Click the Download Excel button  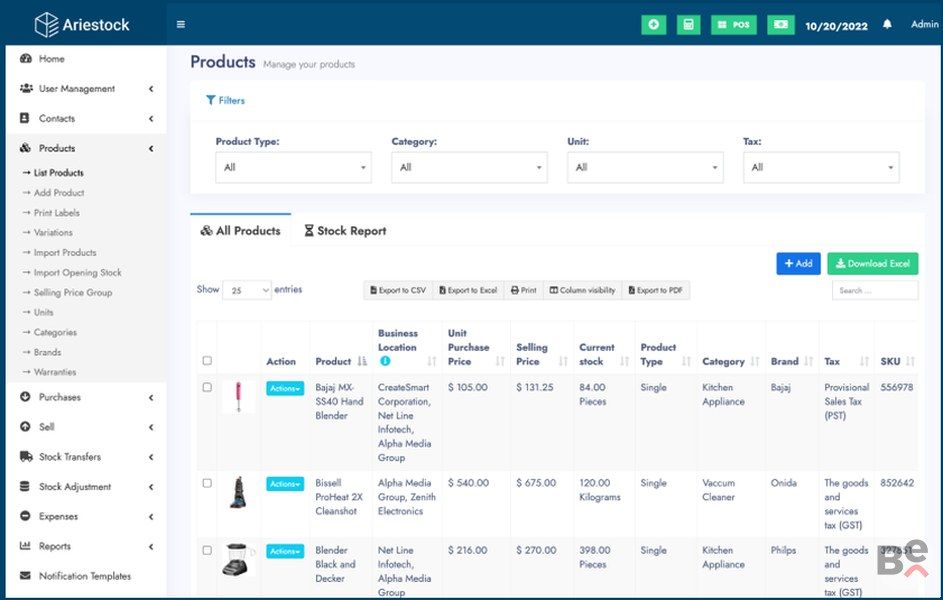click(872, 264)
